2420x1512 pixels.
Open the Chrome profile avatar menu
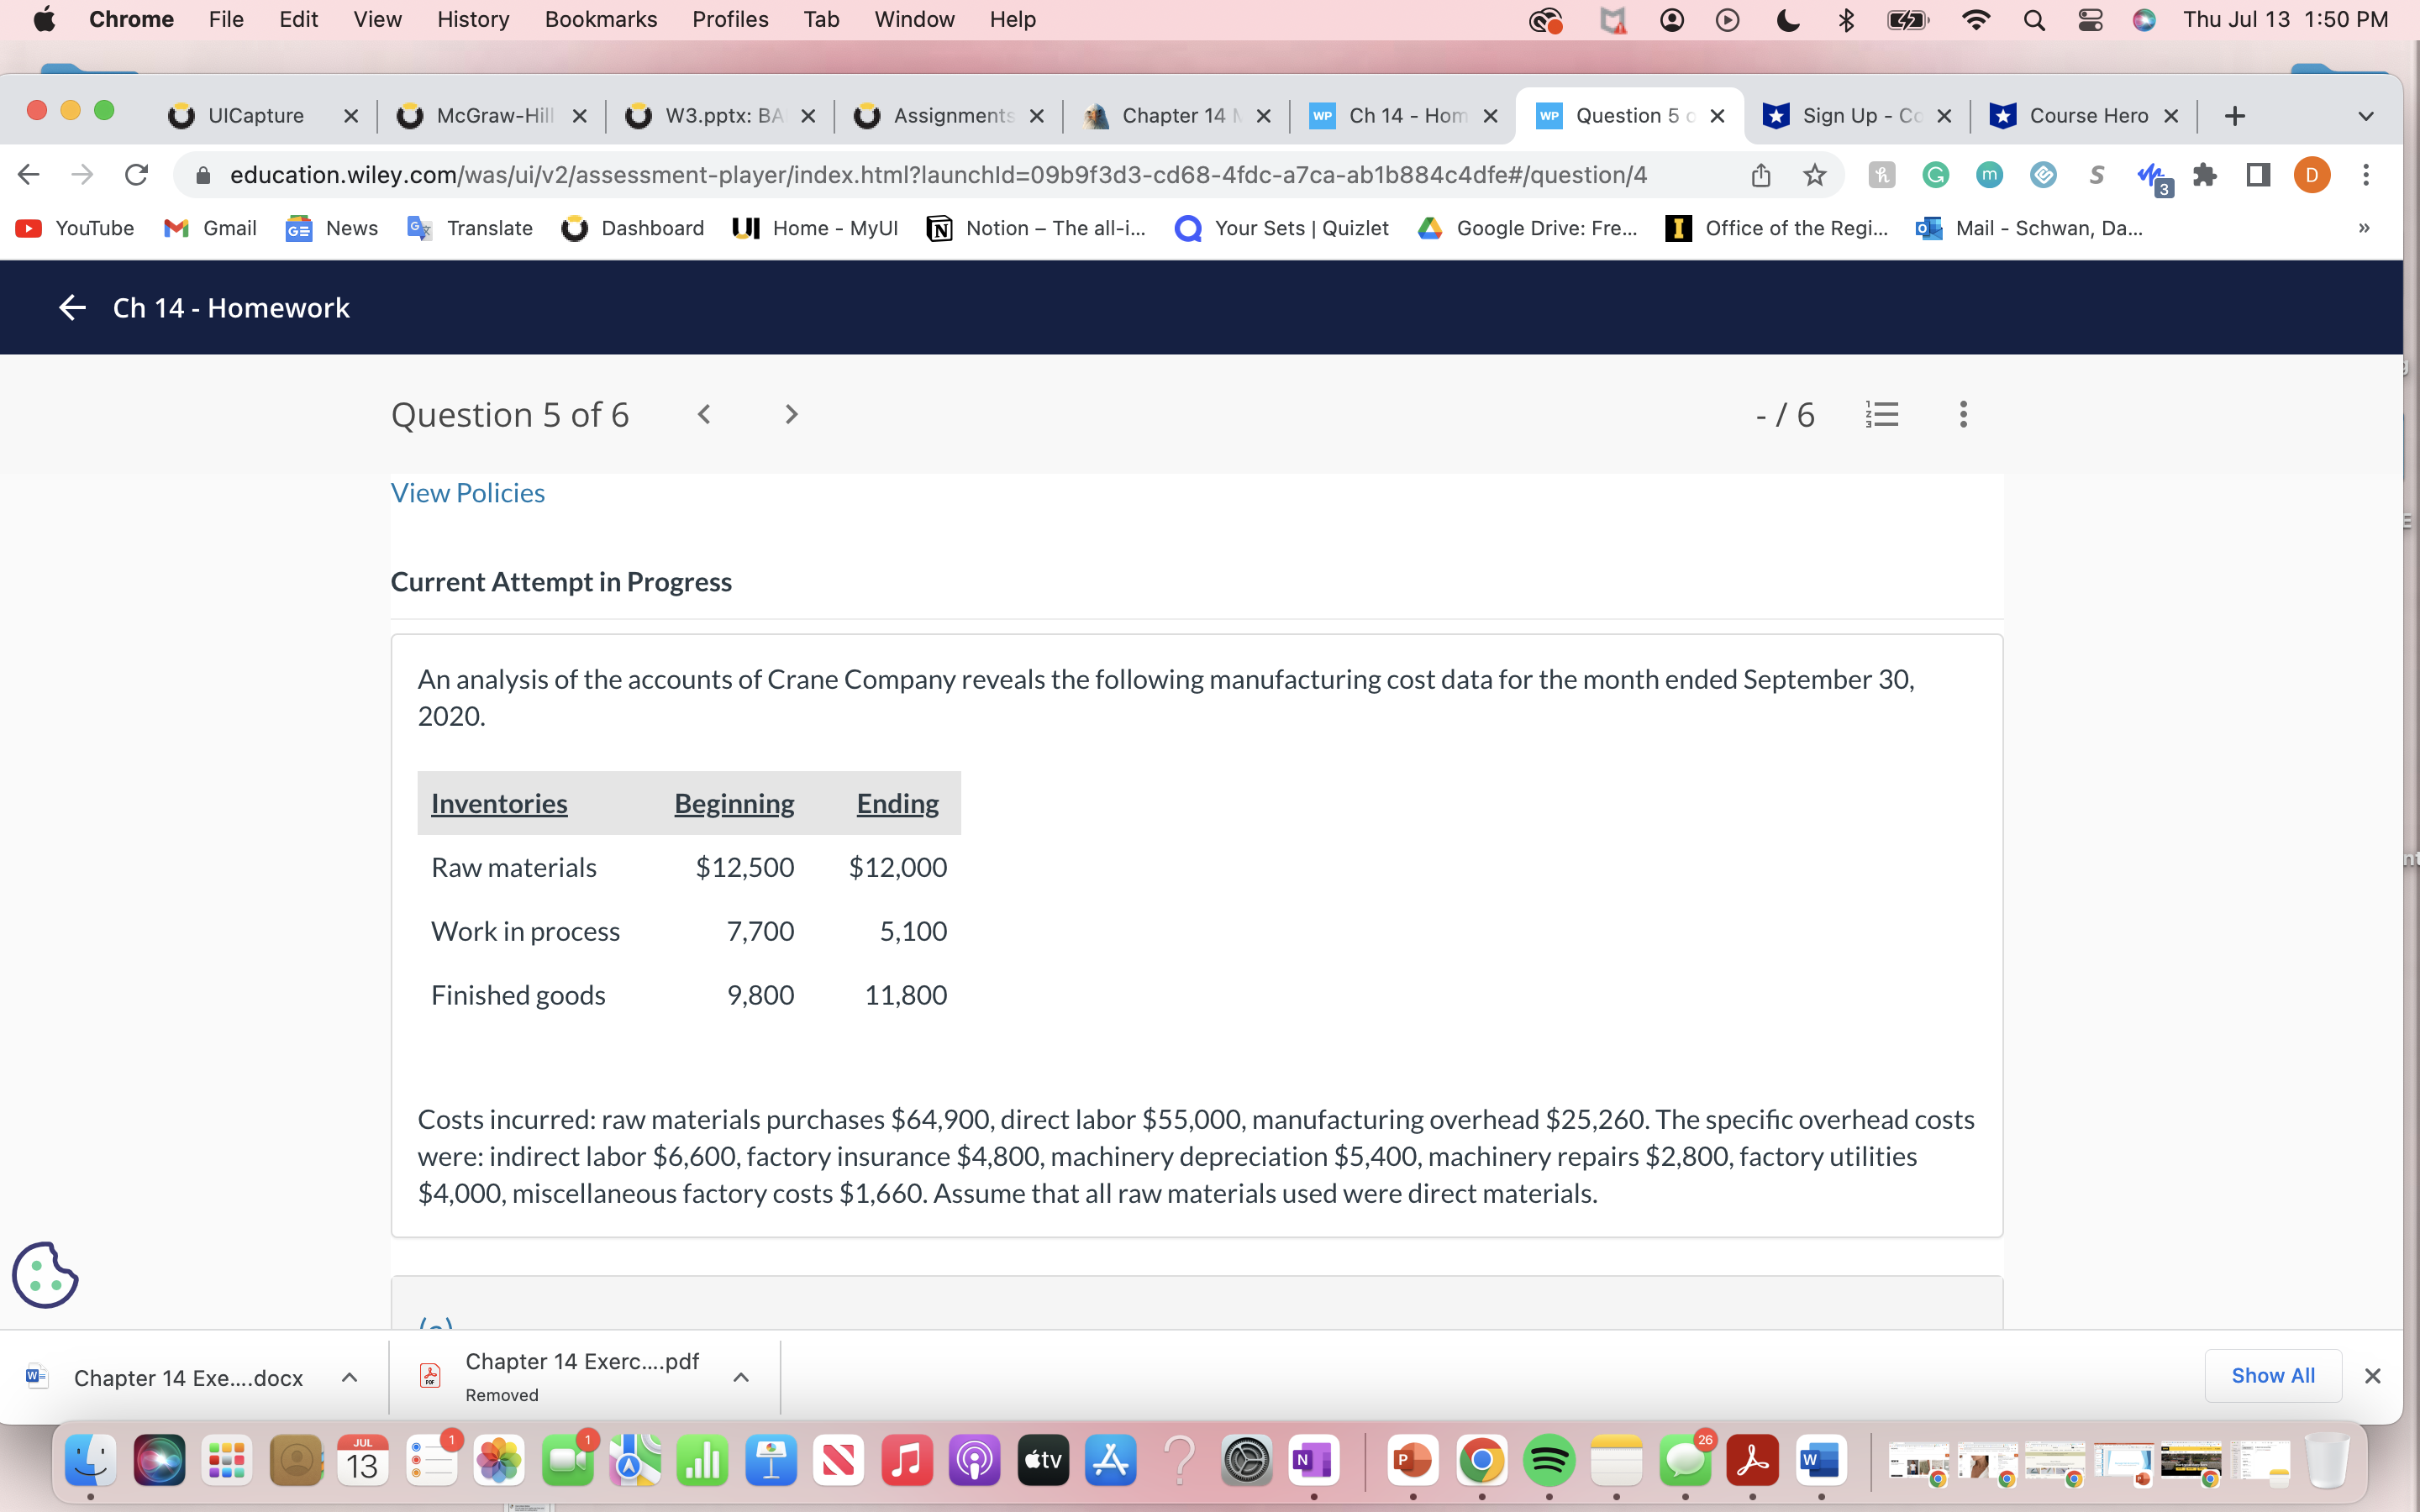click(x=2311, y=175)
